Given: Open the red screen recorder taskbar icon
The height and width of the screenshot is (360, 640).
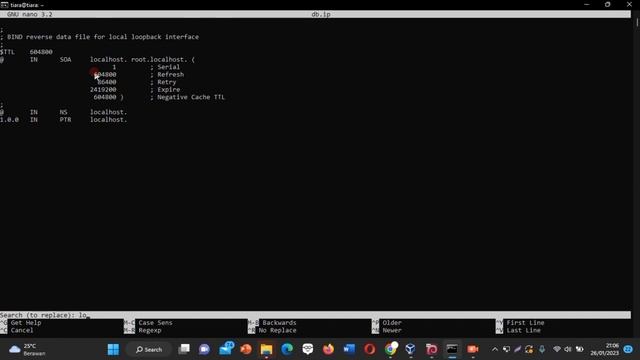Looking at the screenshot, I should point(473,349).
